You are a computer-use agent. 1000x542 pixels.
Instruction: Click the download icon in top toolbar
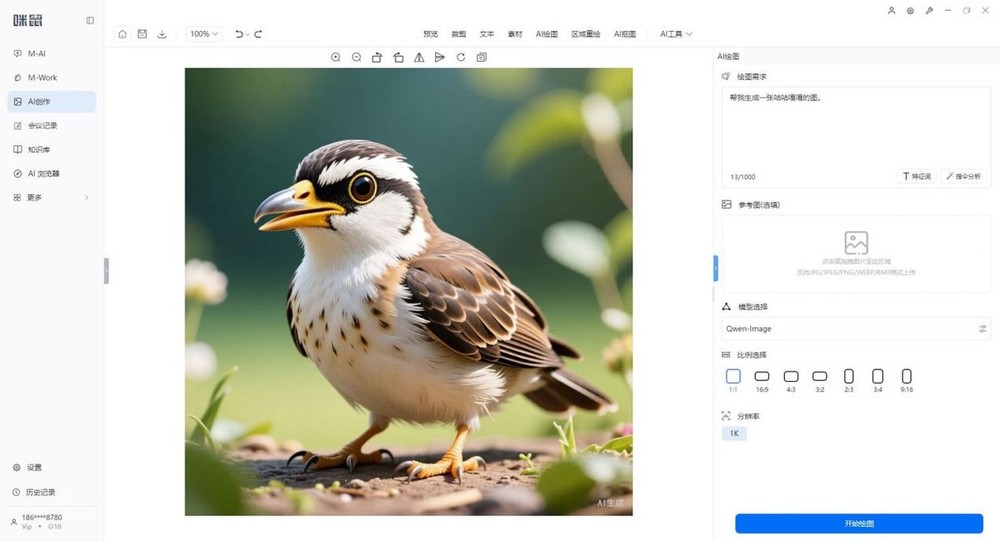tap(162, 34)
